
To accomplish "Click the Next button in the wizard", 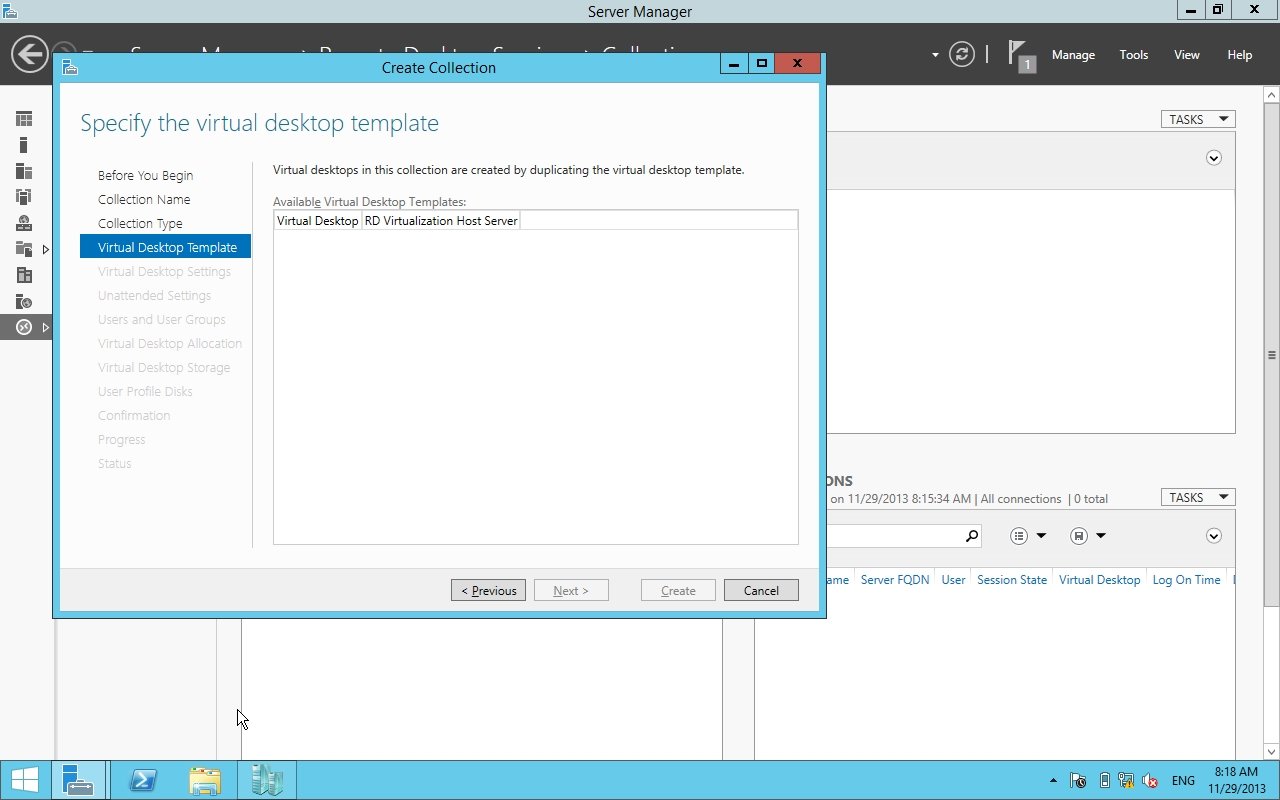I will point(571,590).
